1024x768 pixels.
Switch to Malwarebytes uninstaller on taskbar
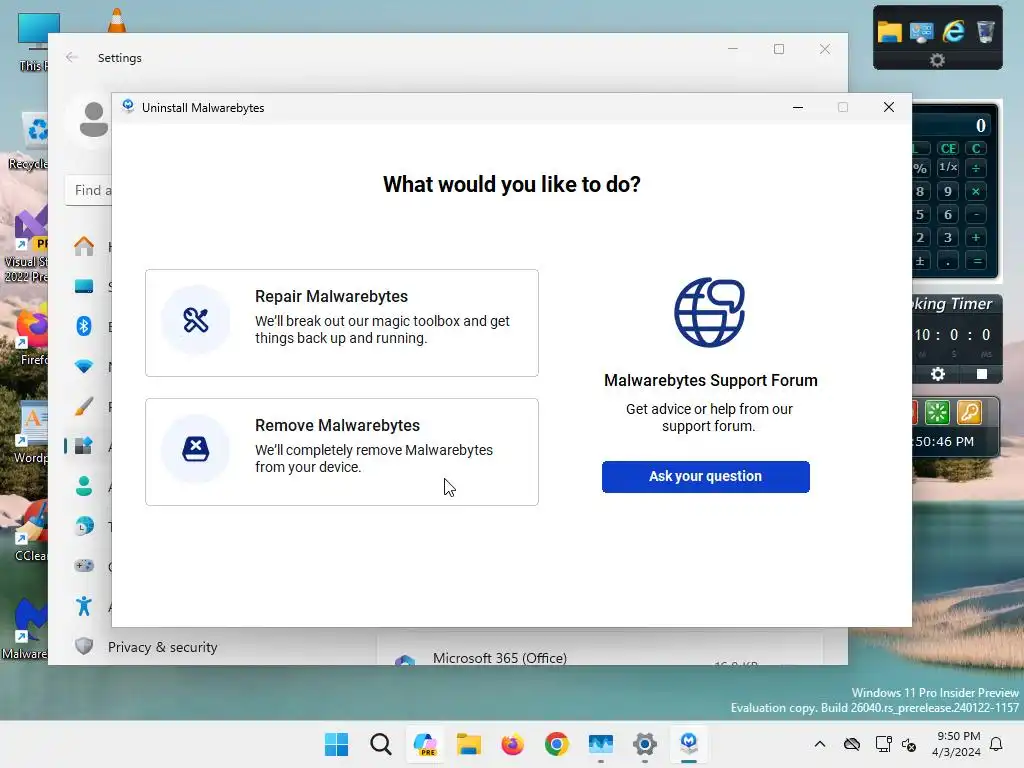[689, 744]
